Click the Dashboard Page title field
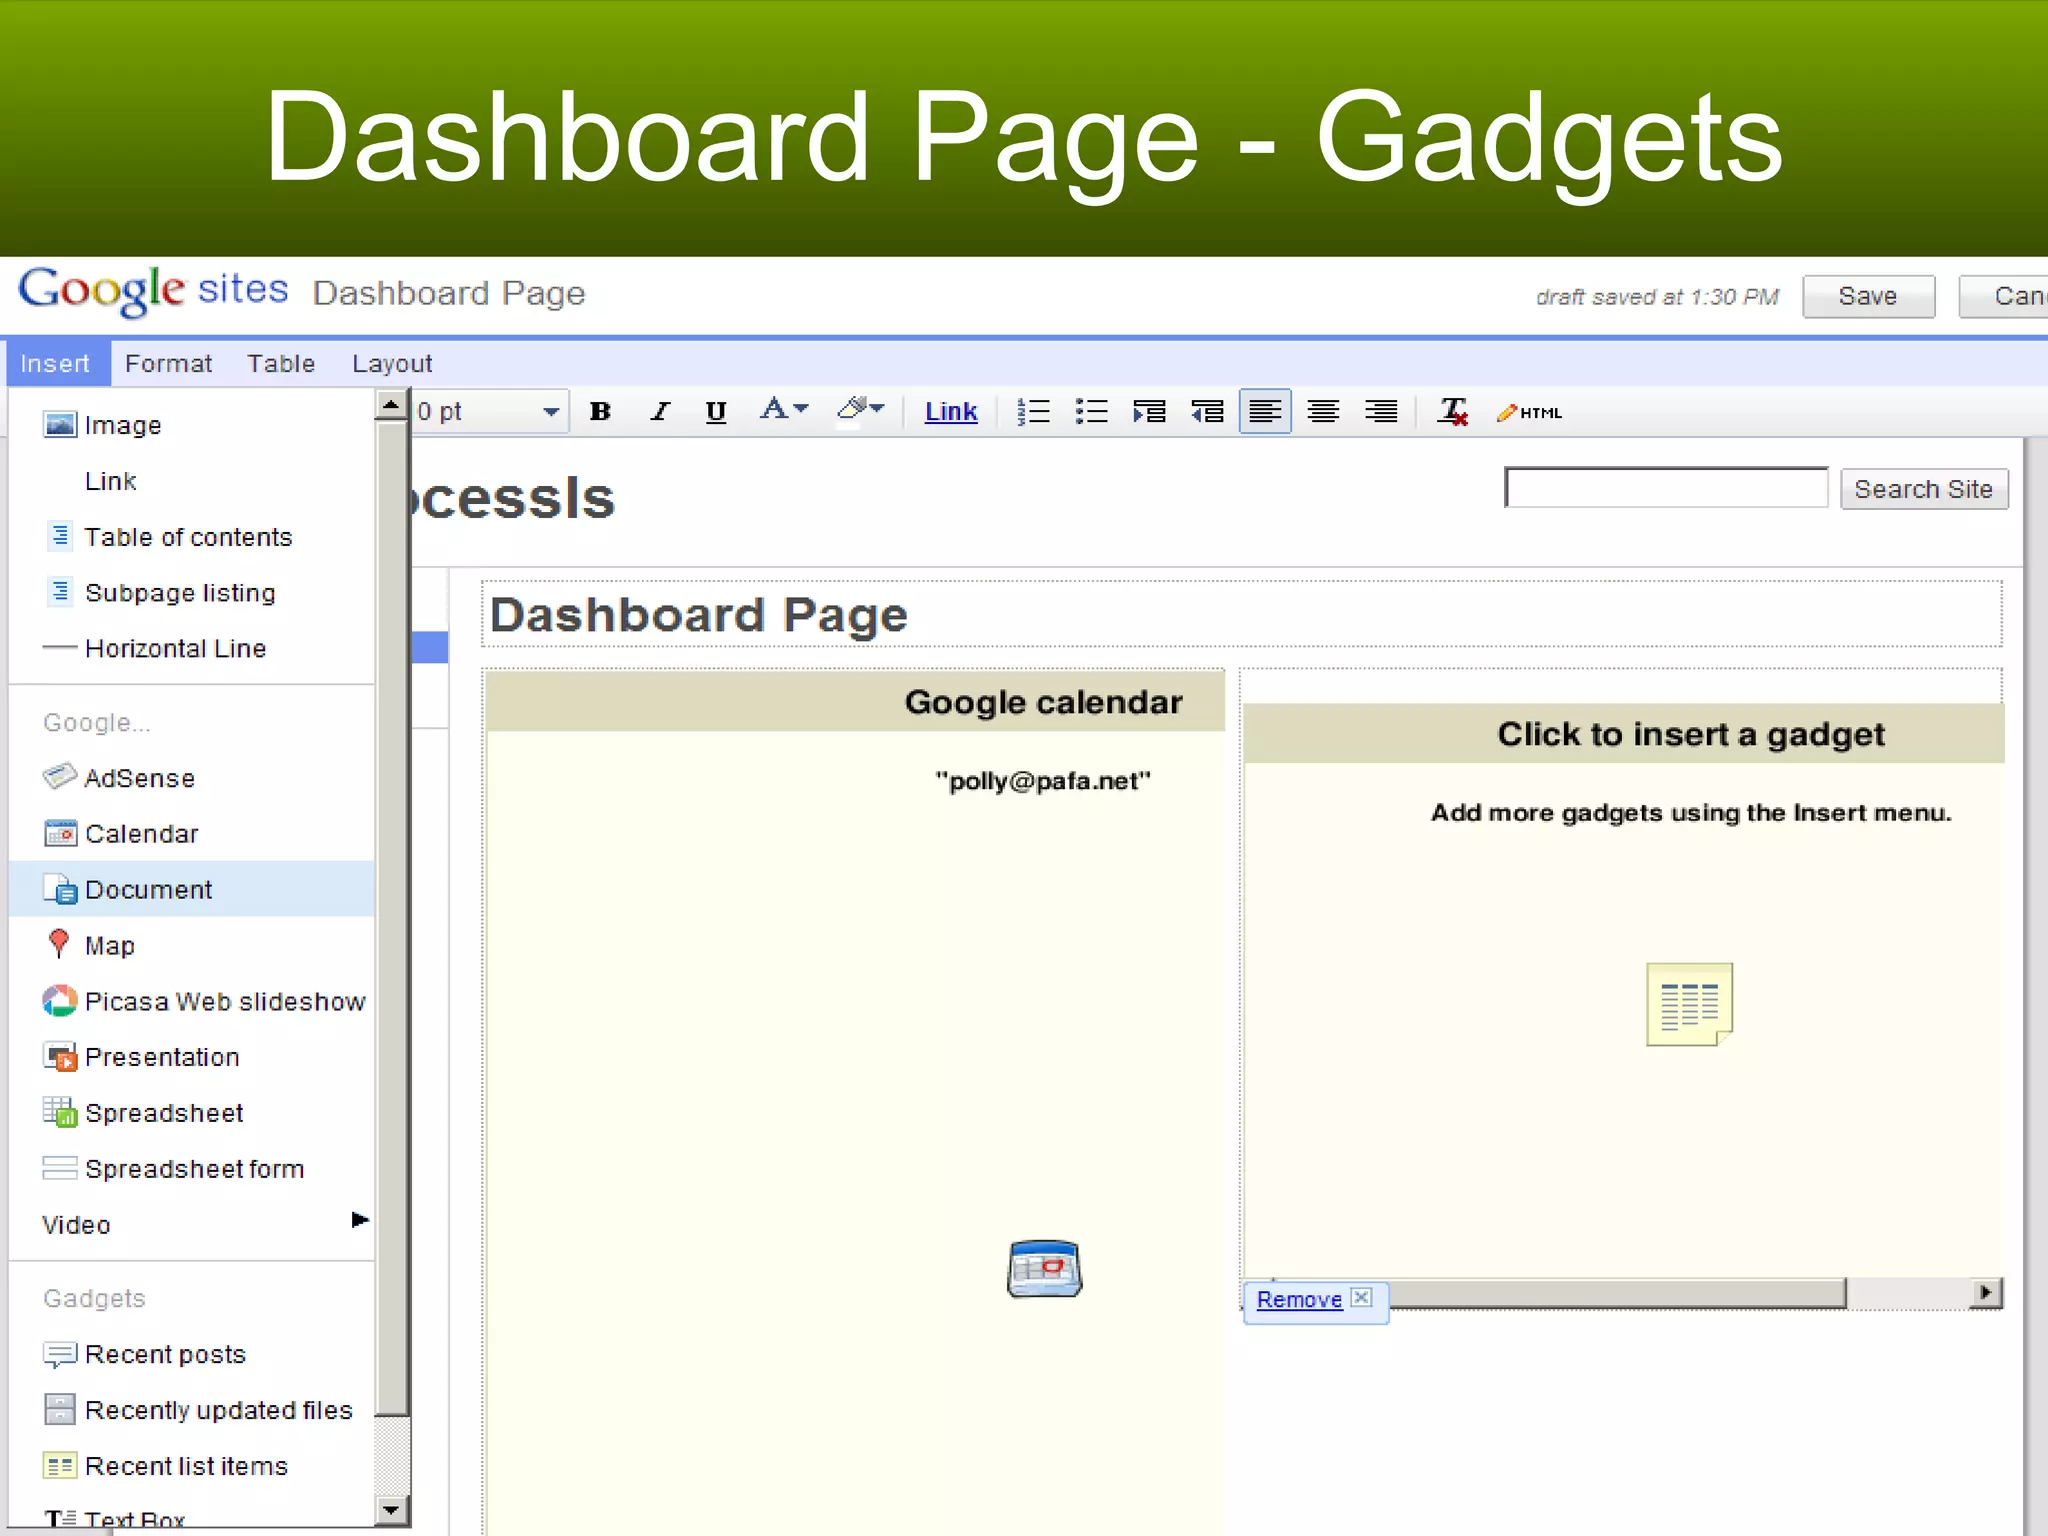This screenshot has width=2048, height=1536. click(1242, 614)
